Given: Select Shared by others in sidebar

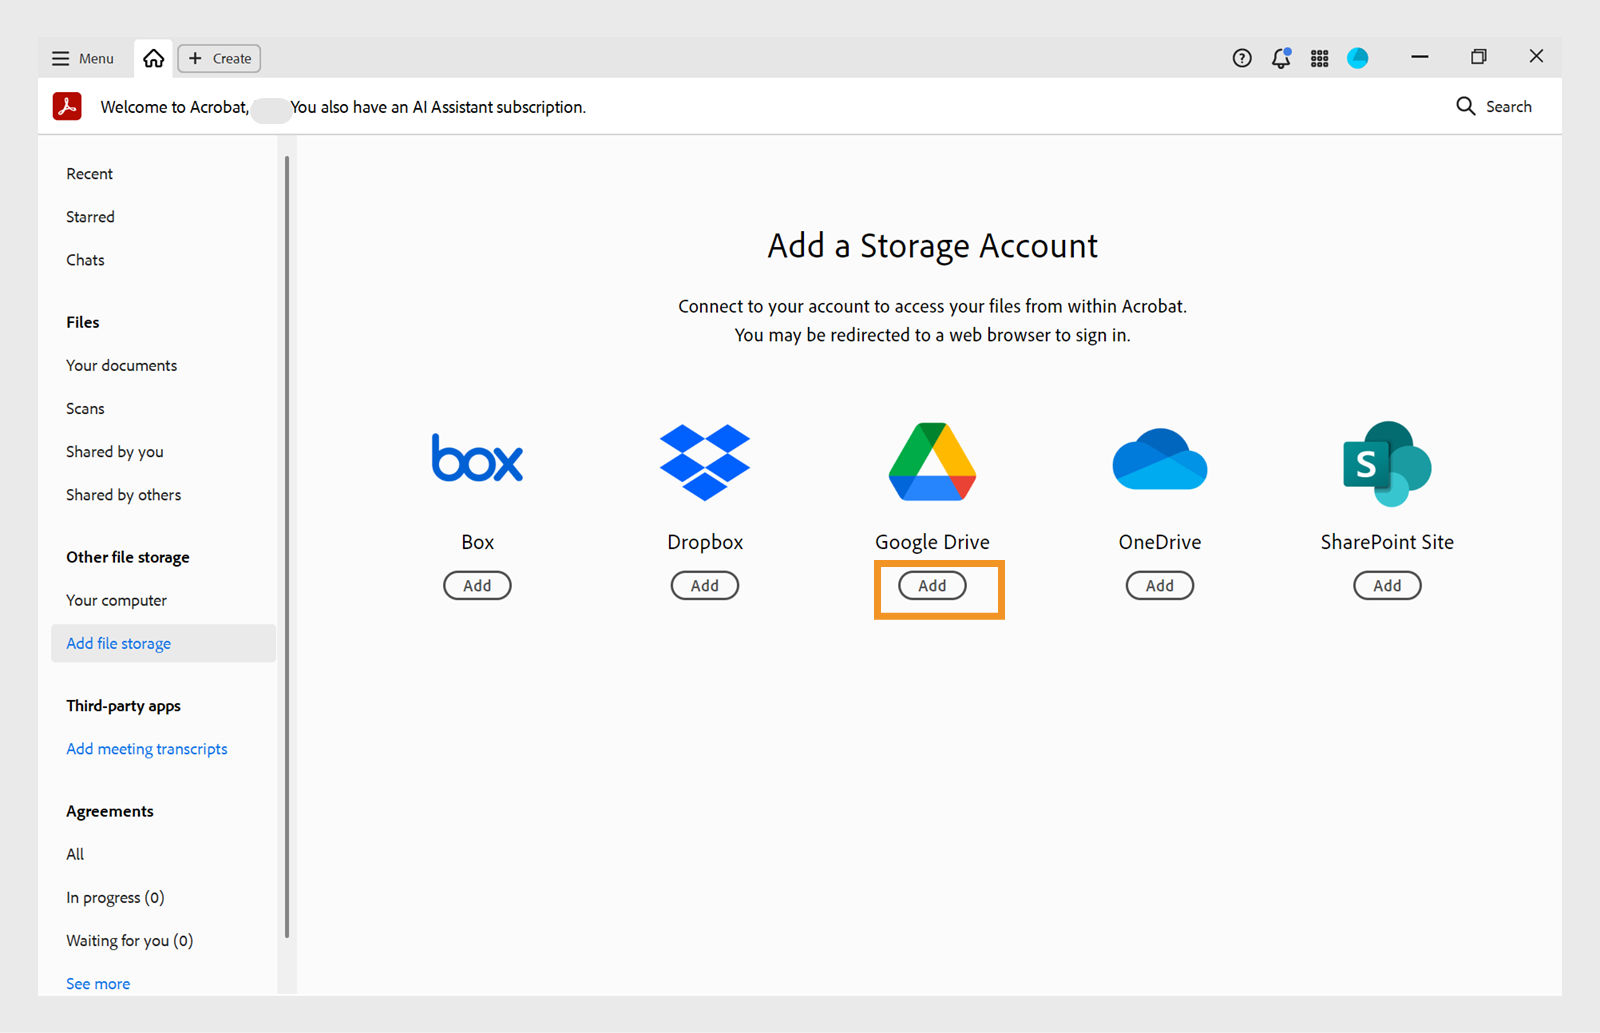Looking at the screenshot, I should pyautogui.click(x=123, y=494).
